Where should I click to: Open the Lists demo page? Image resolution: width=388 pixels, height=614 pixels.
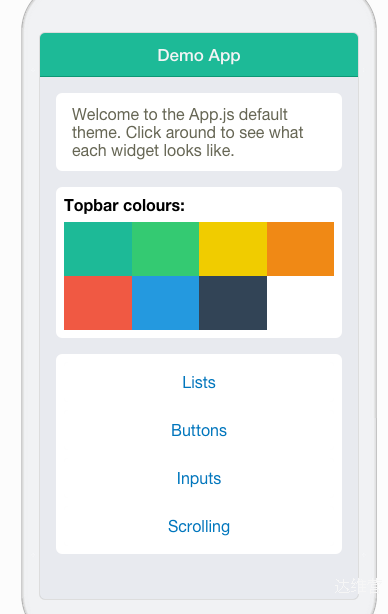(x=199, y=382)
